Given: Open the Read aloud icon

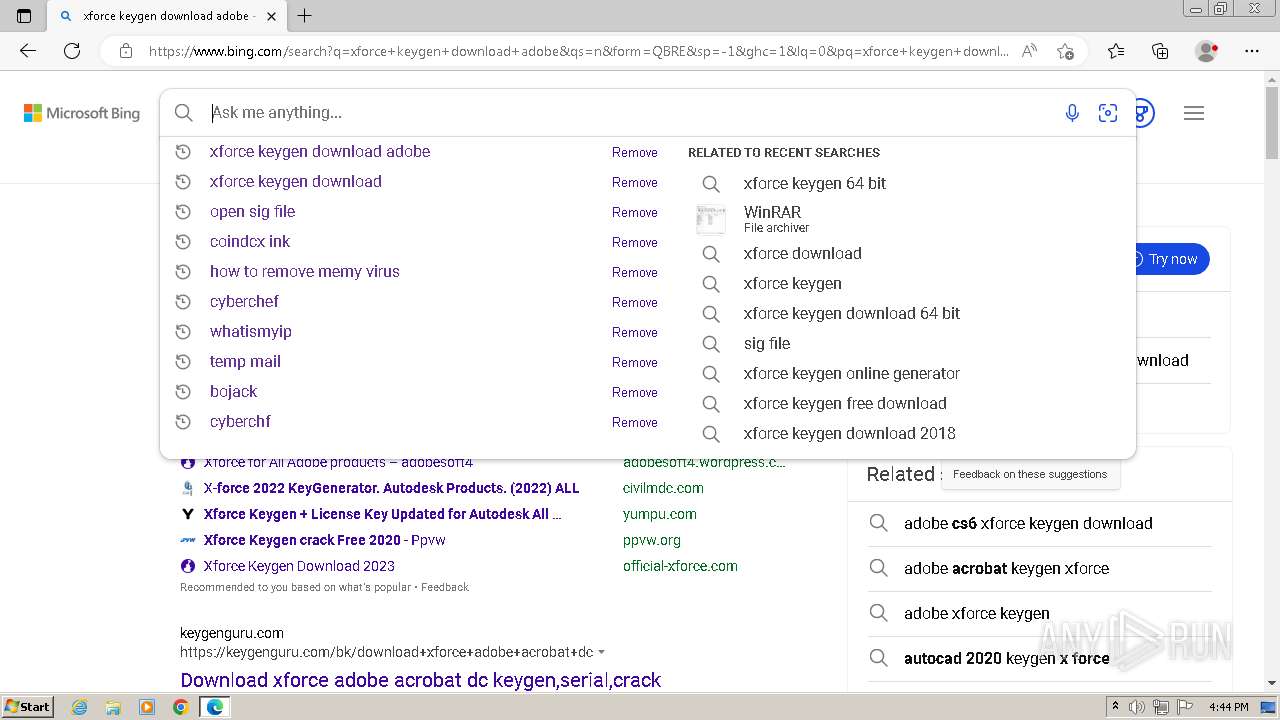Looking at the screenshot, I should click(x=1029, y=51).
